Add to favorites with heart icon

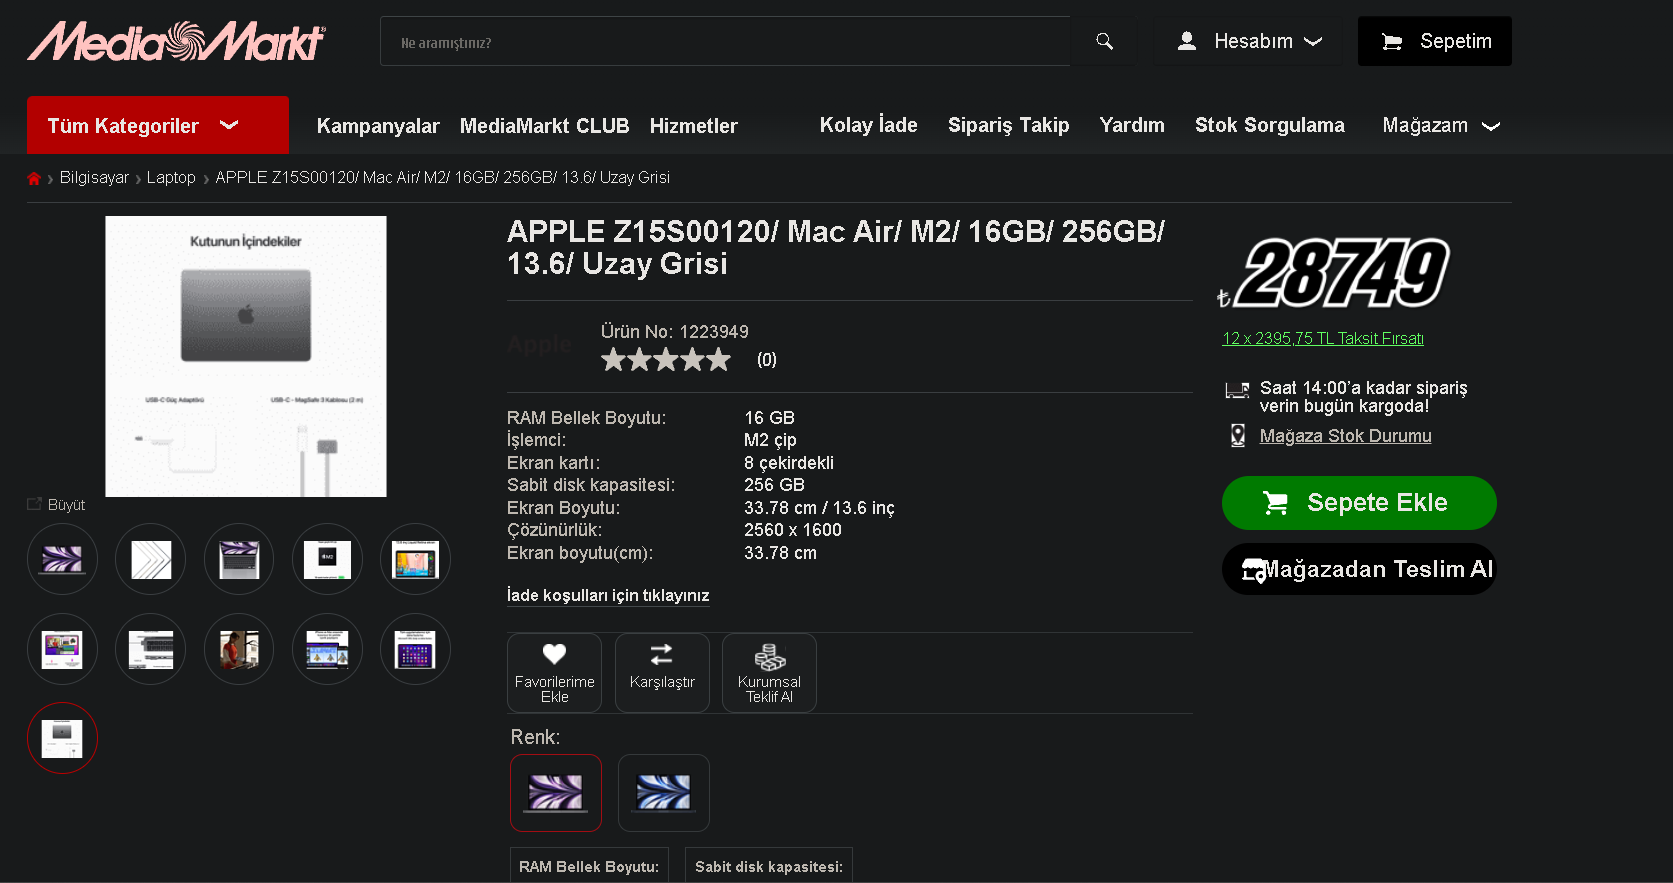555,654
